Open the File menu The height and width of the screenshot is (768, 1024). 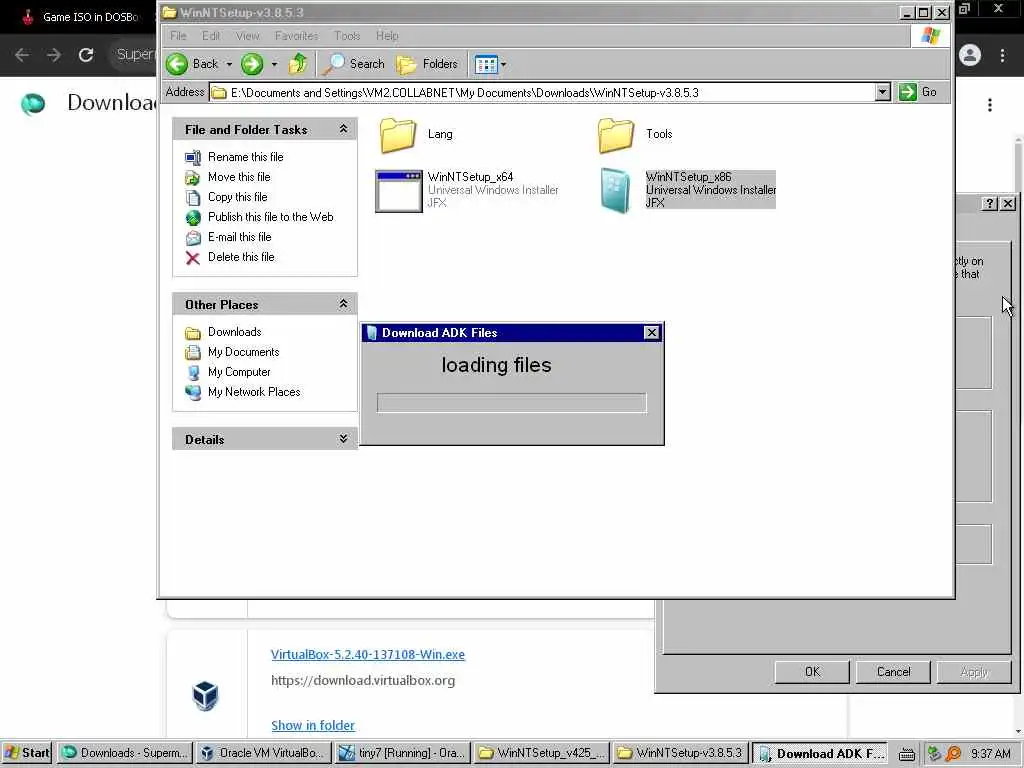coord(178,36)
